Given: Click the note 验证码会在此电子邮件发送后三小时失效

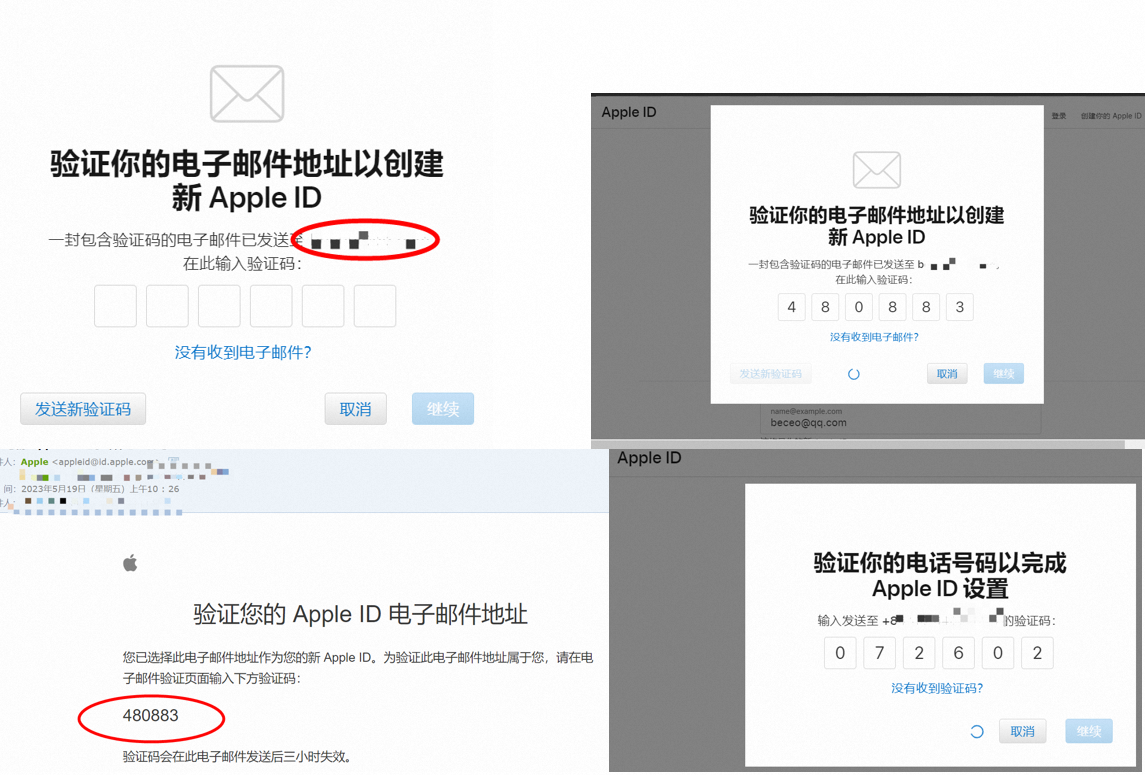Looking at the screenshot, I should pyautogui.click(x=237, y=757).
